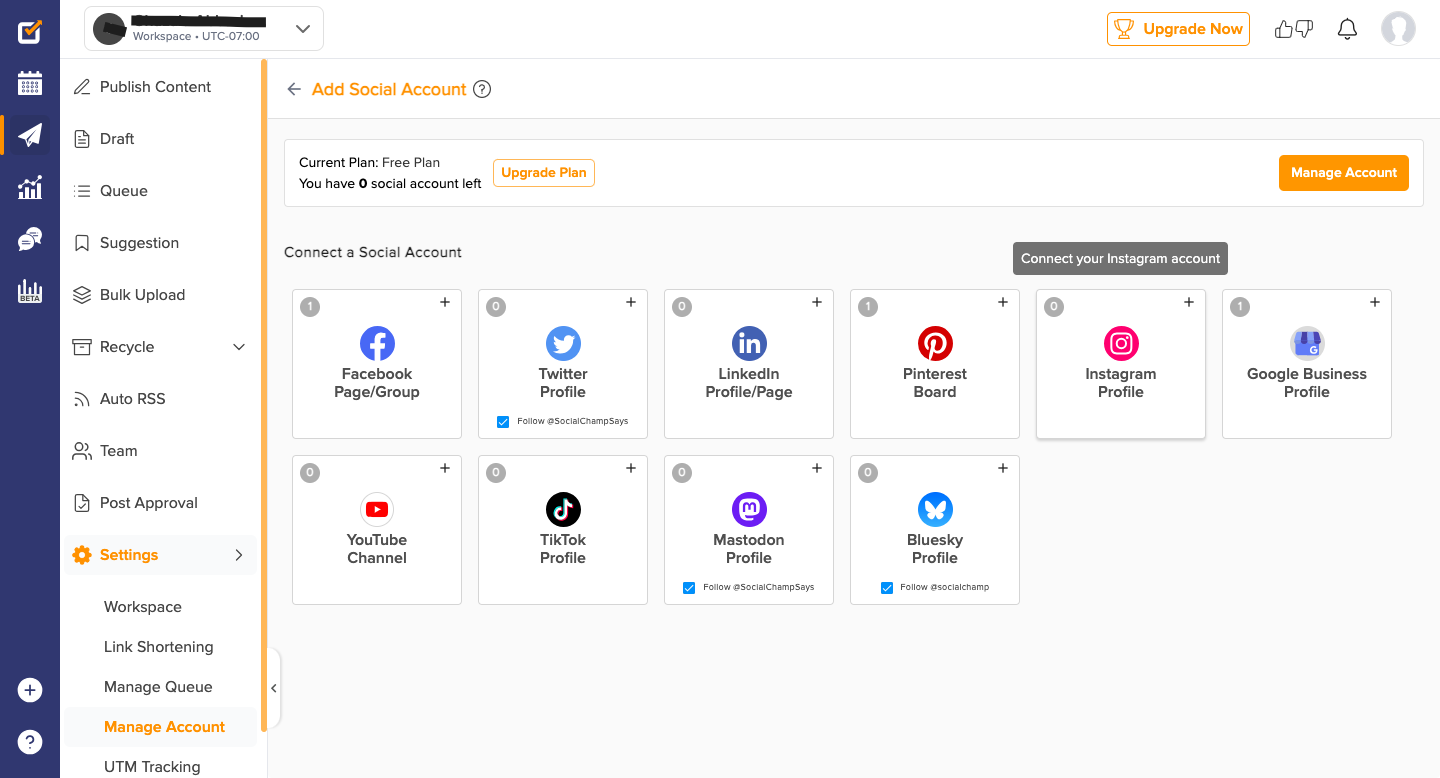Click the plus on the YouTube Channel card
The height and width of the screenshot is (778, 1440).
point(445,468)
